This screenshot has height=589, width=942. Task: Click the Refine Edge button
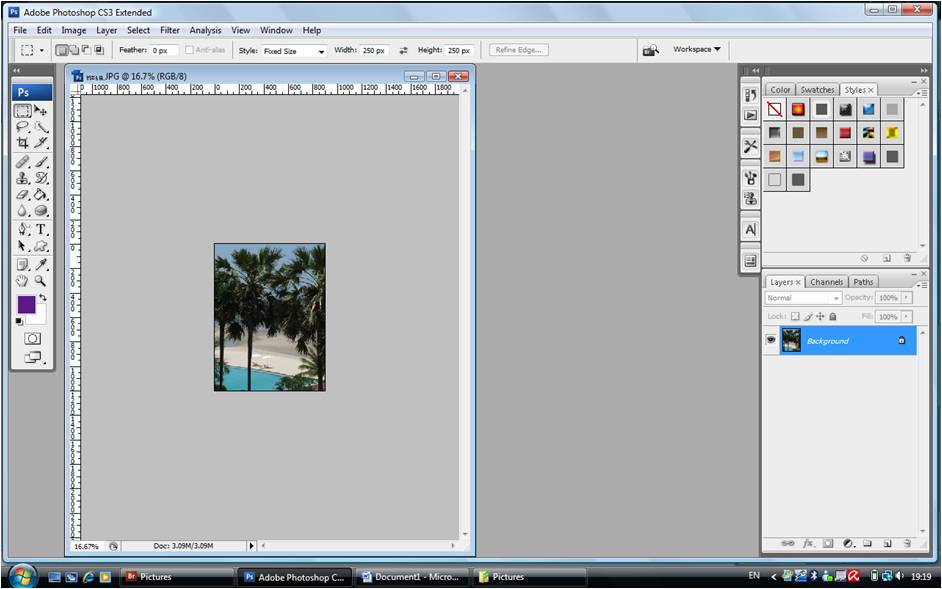coord(519,50)
